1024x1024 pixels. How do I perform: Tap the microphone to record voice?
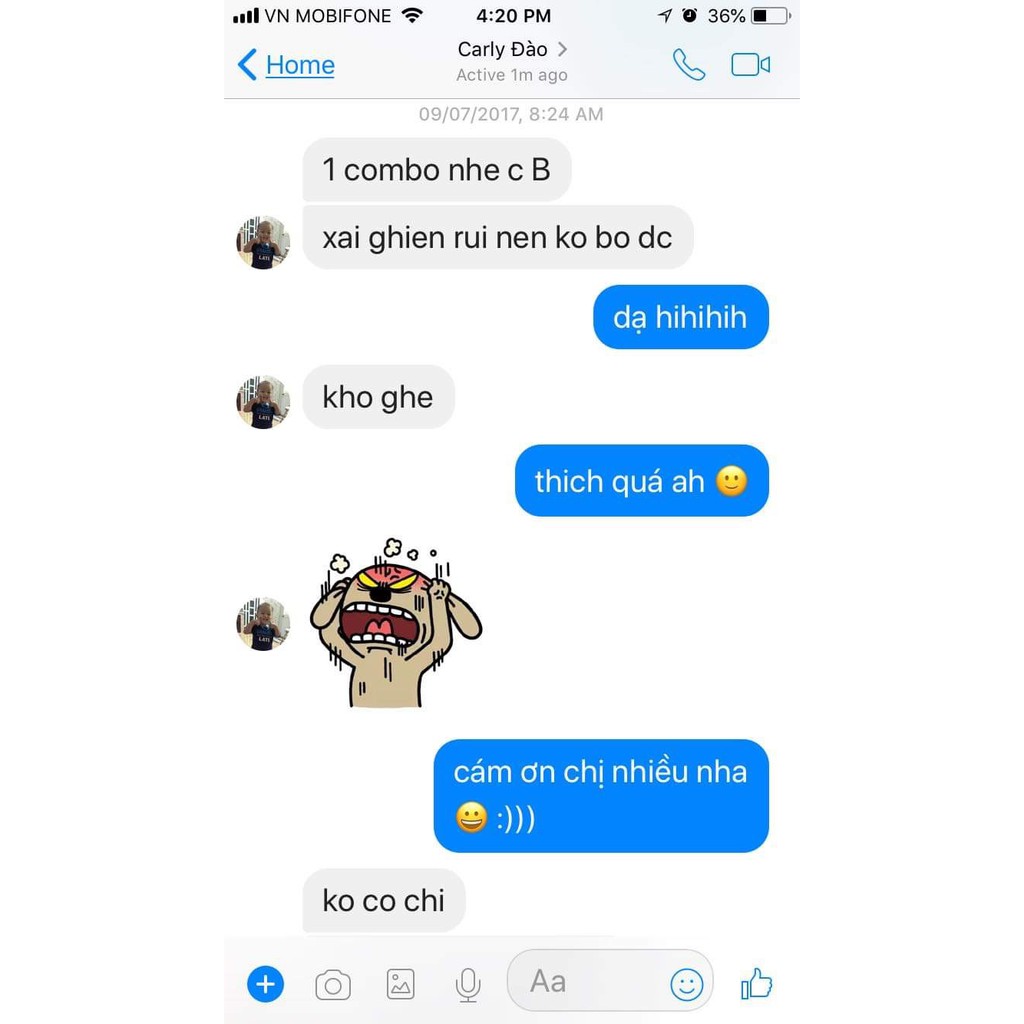[468, 985]
